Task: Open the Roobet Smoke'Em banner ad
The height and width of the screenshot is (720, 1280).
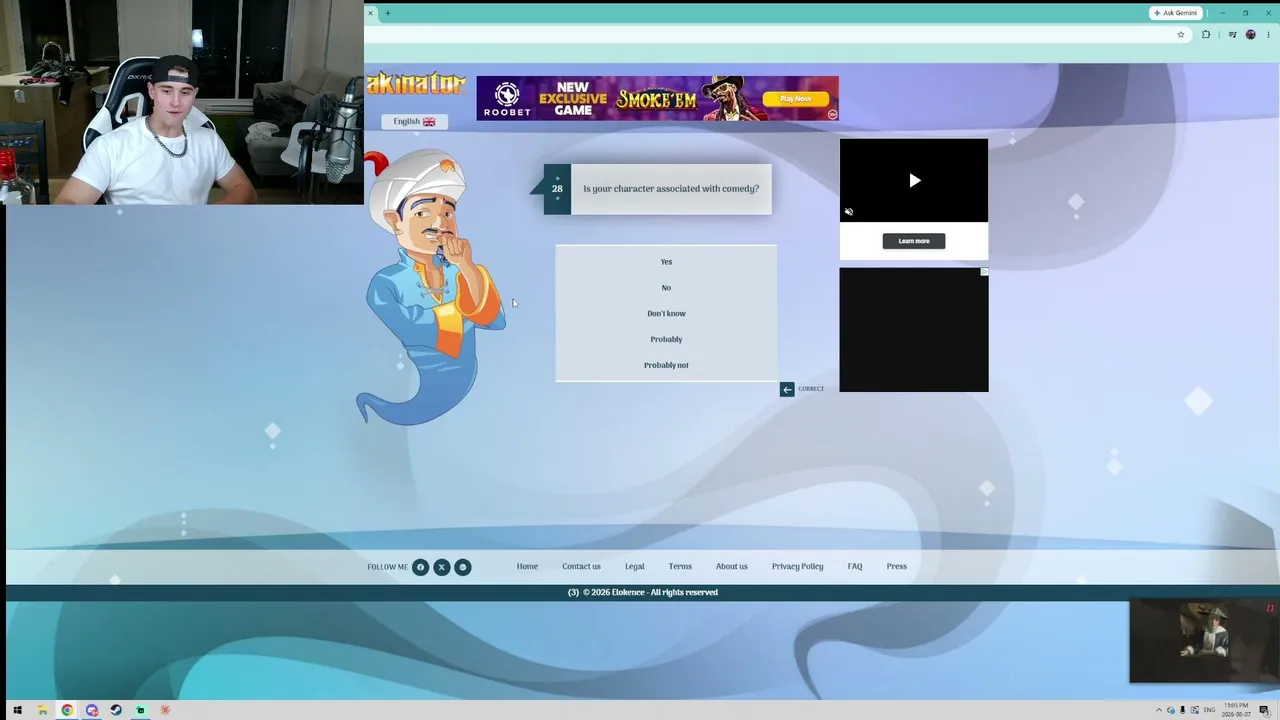Action: [657, 98]
